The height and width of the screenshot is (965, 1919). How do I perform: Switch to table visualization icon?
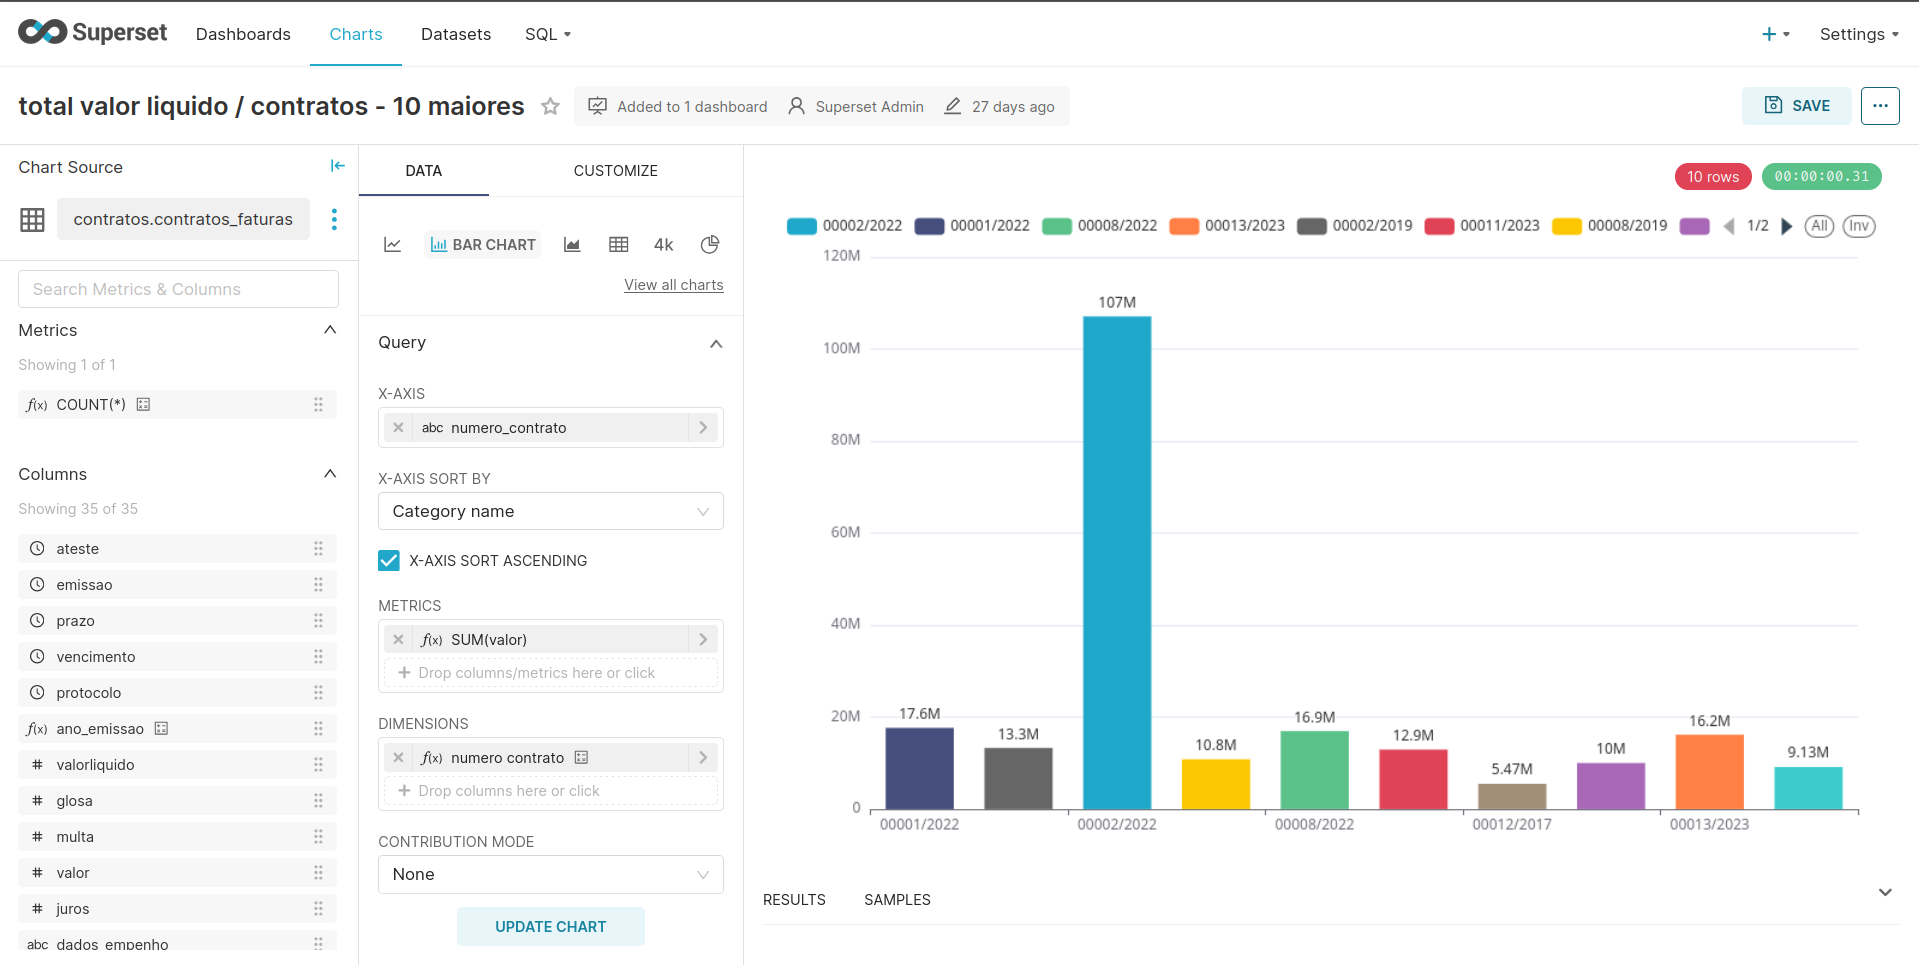pos(619,245)
